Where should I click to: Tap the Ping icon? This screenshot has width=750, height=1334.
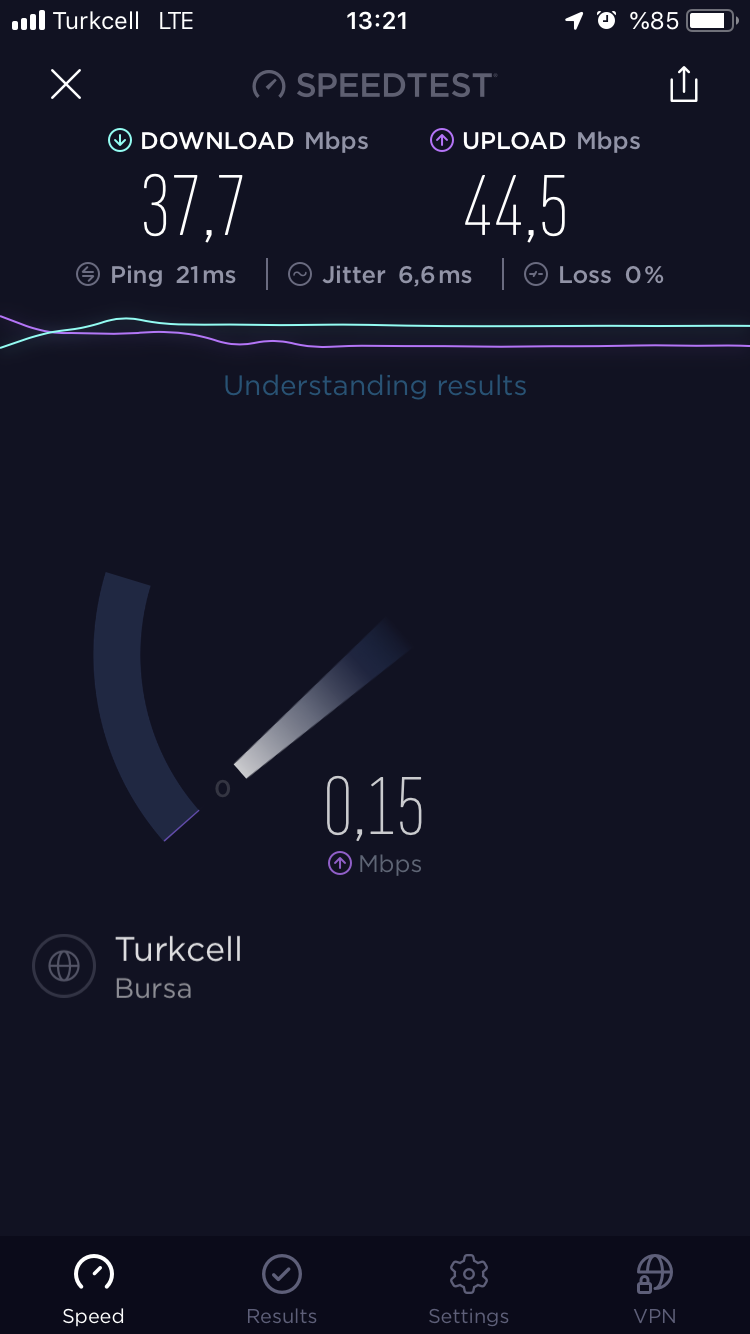[88, 275]
